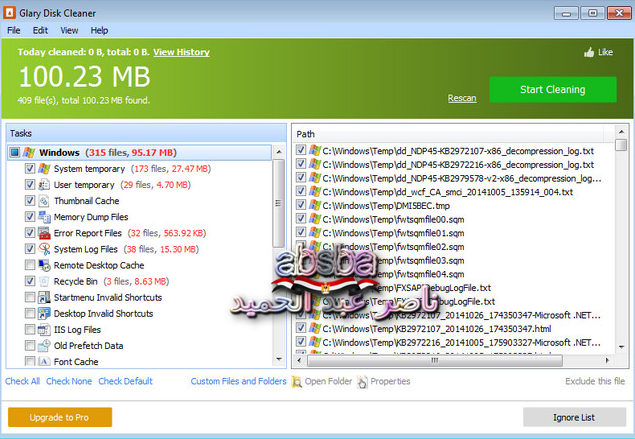The height and width of the screenshot is (439, 635).
Task: Open the File menu
Action: pyautogui.click(x=13, y=30)
